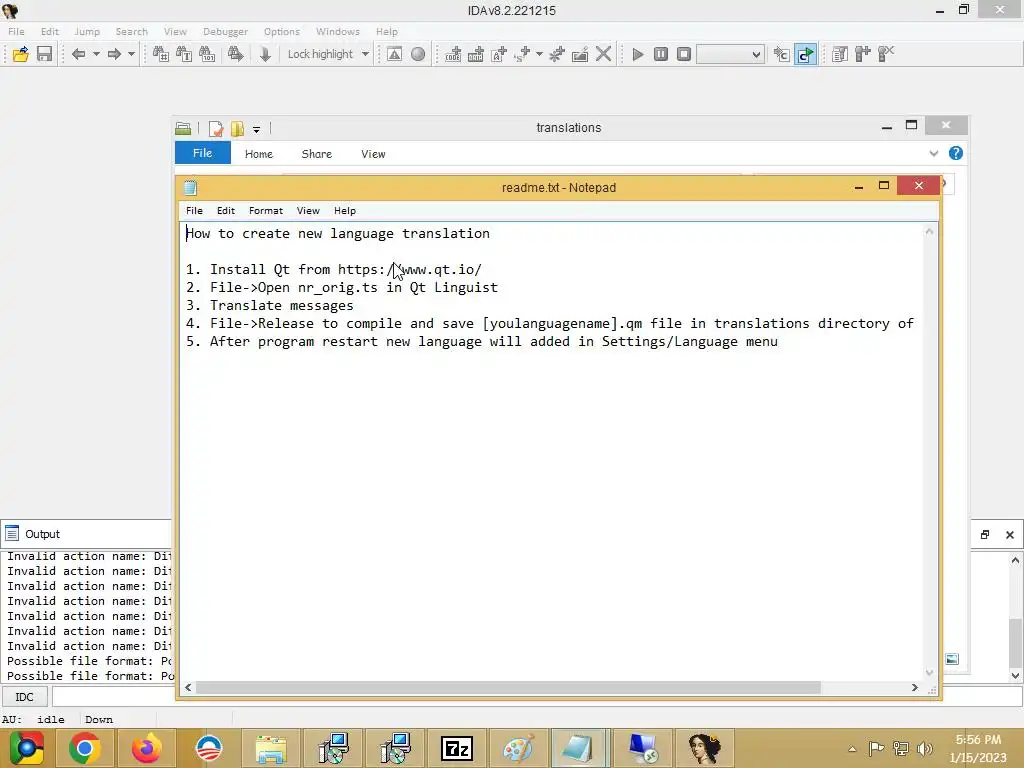1024x768 pixels.
Task: Click the add string icon in toolbar
Action: pyautogui.click(x=499, y=54)
